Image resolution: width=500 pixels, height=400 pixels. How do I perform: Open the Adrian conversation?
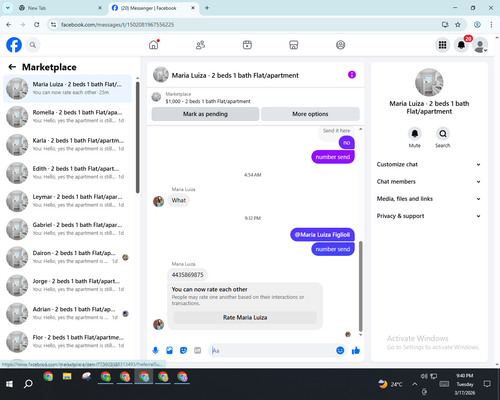67,313
